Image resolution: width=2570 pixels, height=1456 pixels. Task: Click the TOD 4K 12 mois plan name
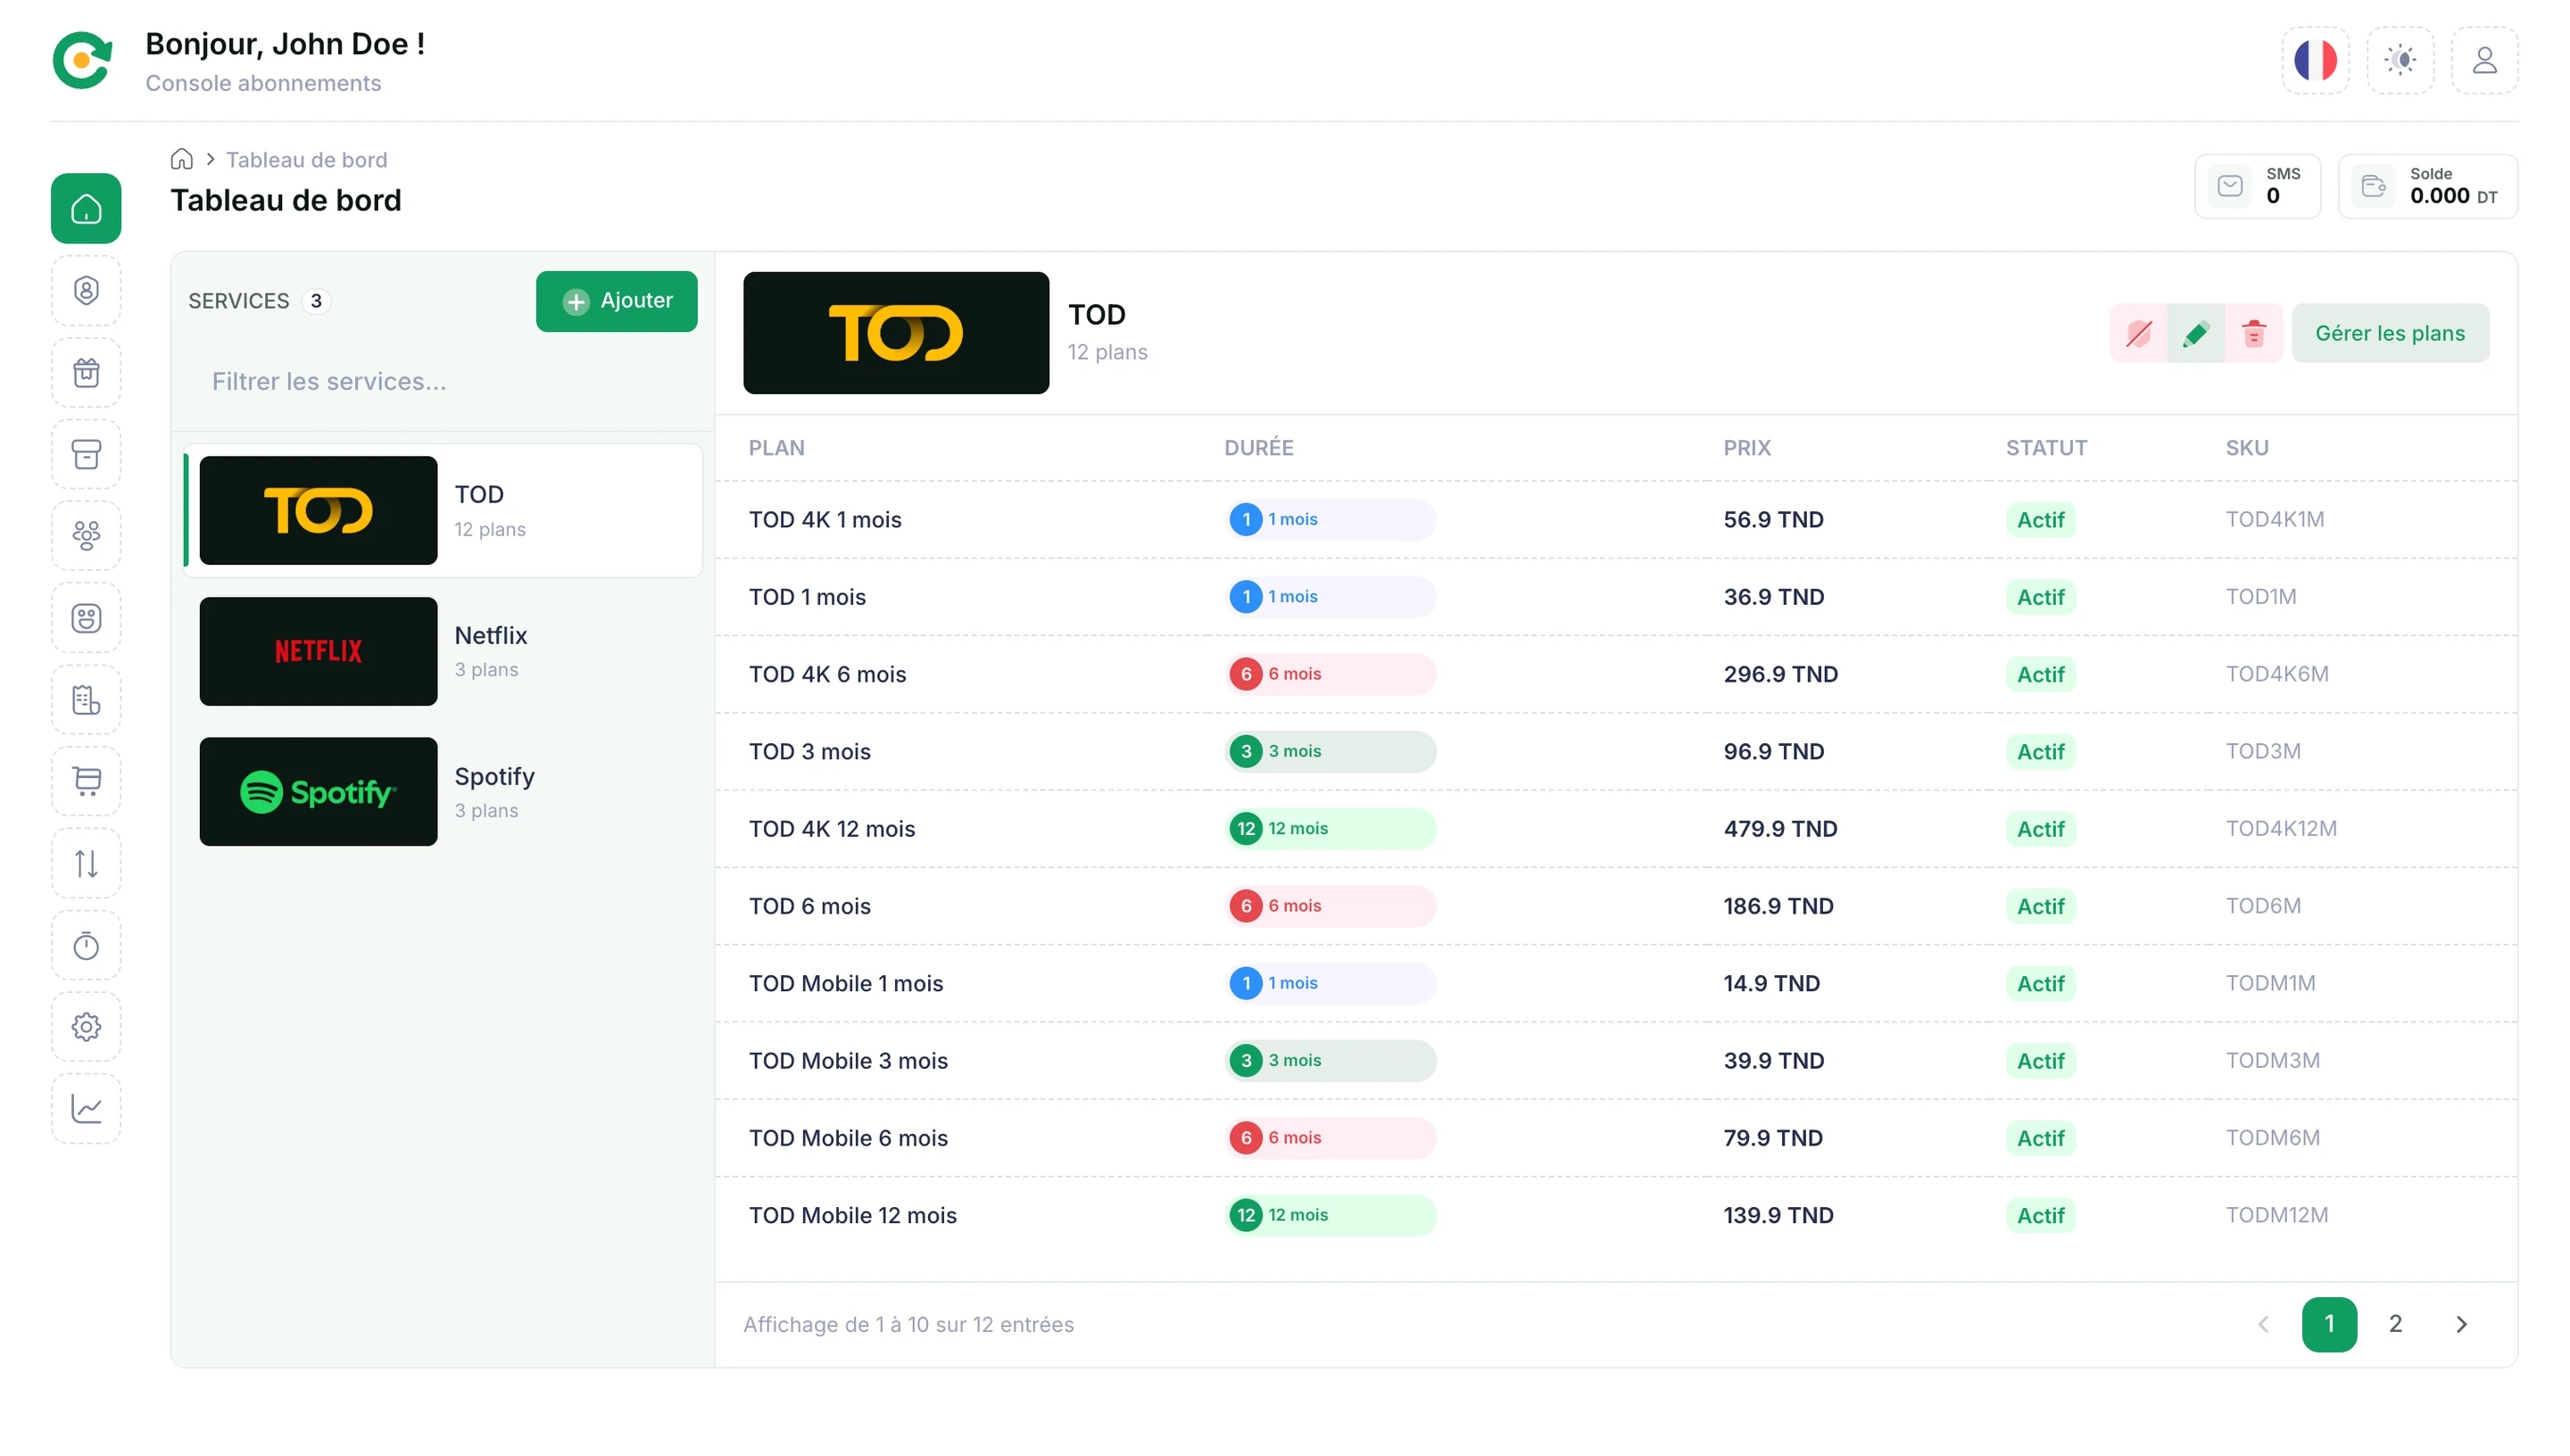pyautogui.click(x=832, y=829)
